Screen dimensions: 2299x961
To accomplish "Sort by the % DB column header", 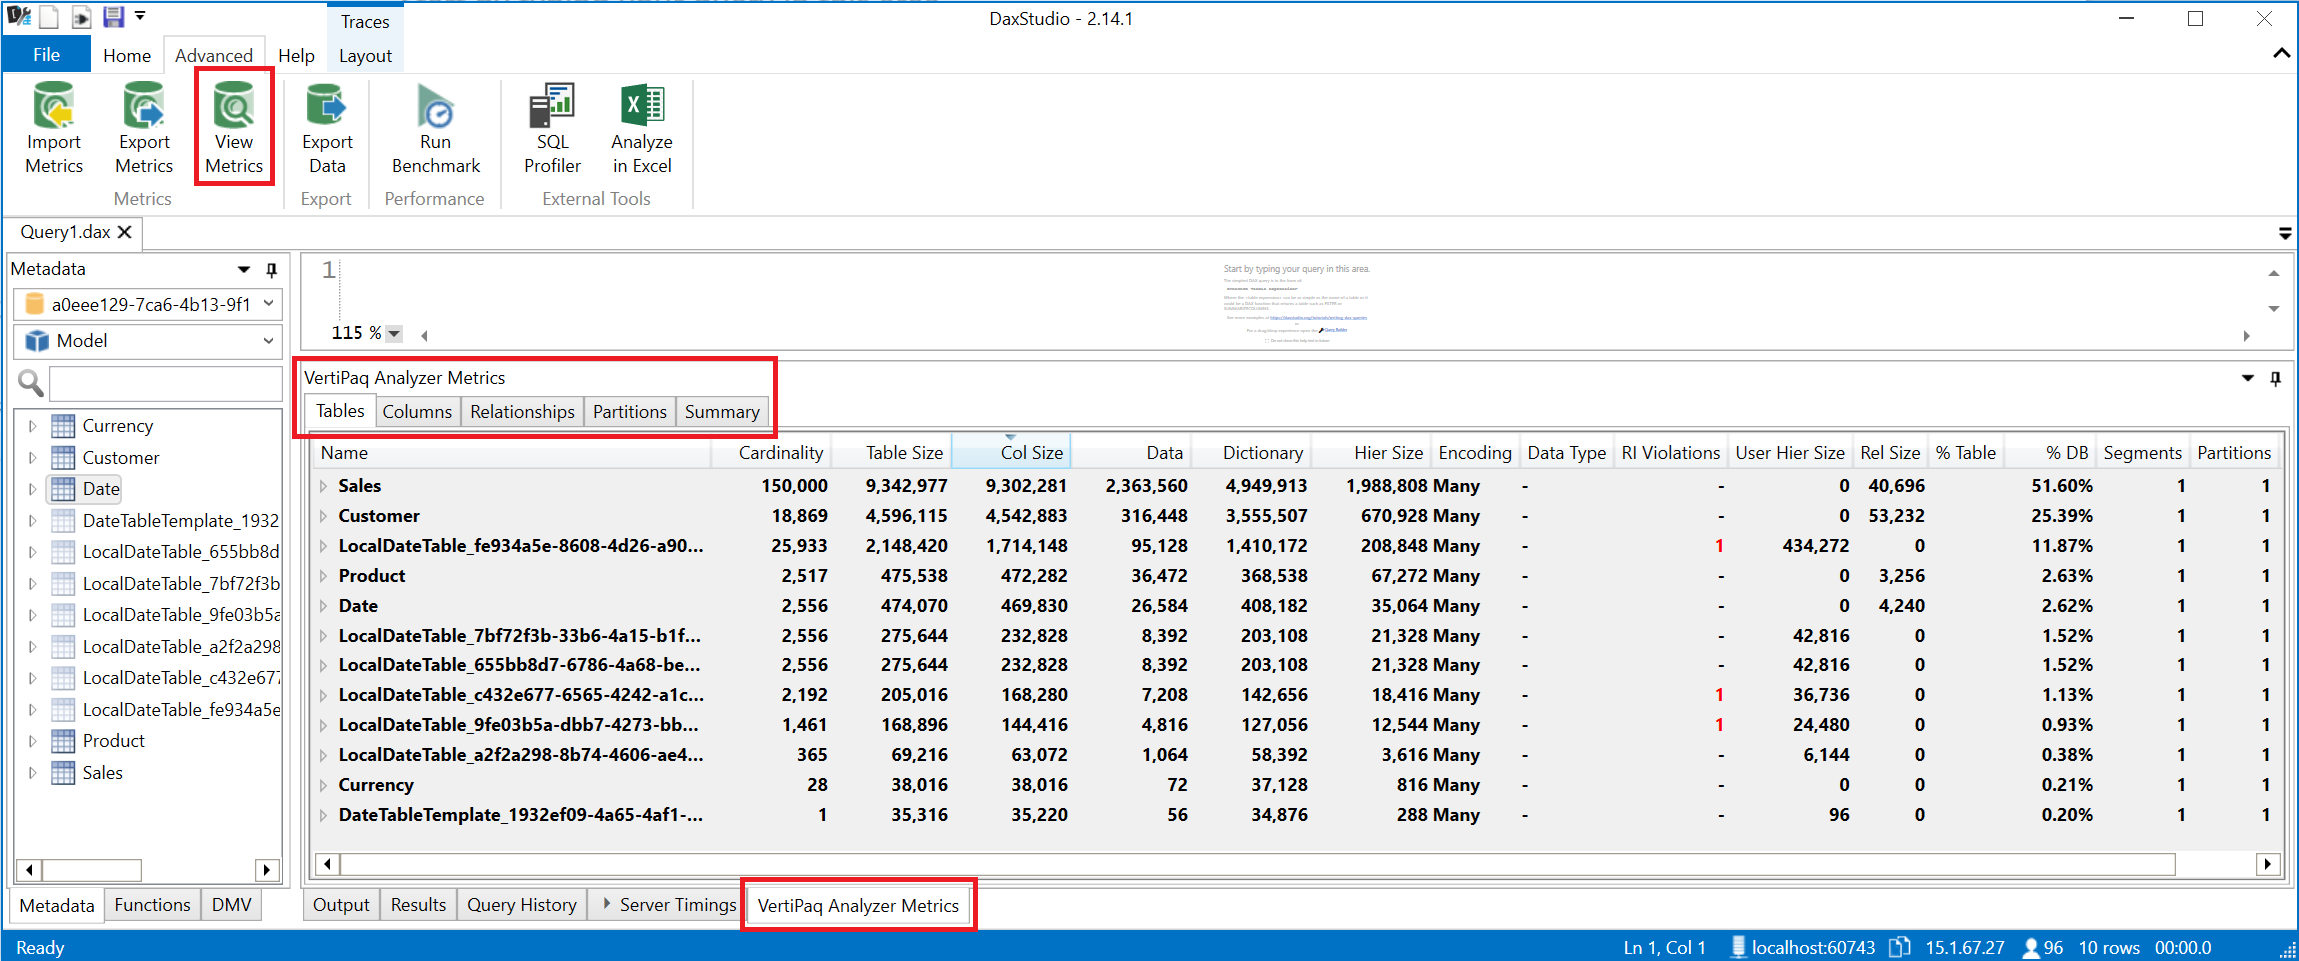I will point(2050,453).
